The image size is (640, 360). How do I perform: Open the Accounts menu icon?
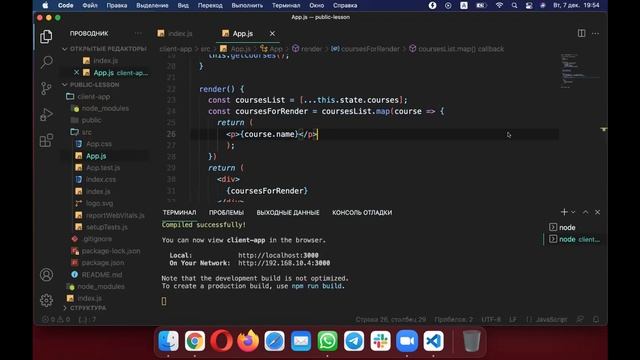tap(46, 275)
